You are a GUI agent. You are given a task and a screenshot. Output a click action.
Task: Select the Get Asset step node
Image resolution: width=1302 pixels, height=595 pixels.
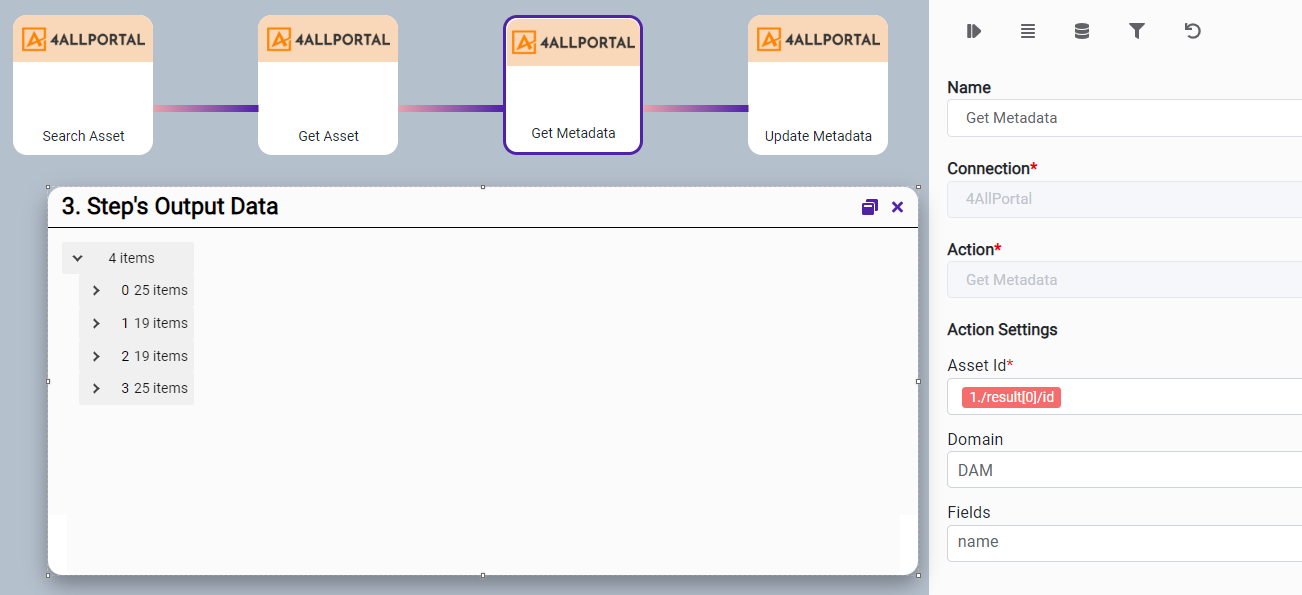328,85
